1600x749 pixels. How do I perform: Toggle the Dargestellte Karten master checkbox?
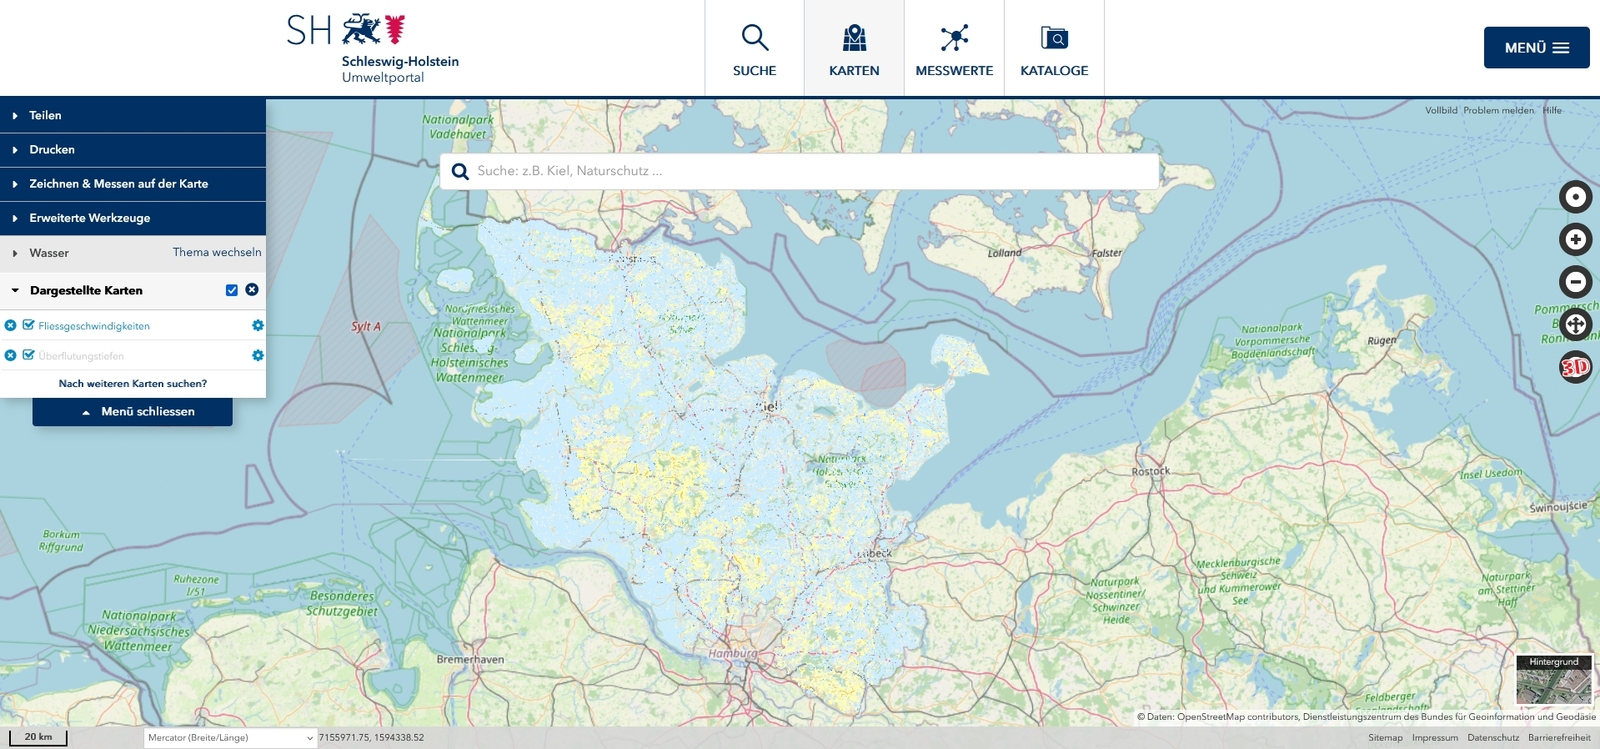point(232,290)
